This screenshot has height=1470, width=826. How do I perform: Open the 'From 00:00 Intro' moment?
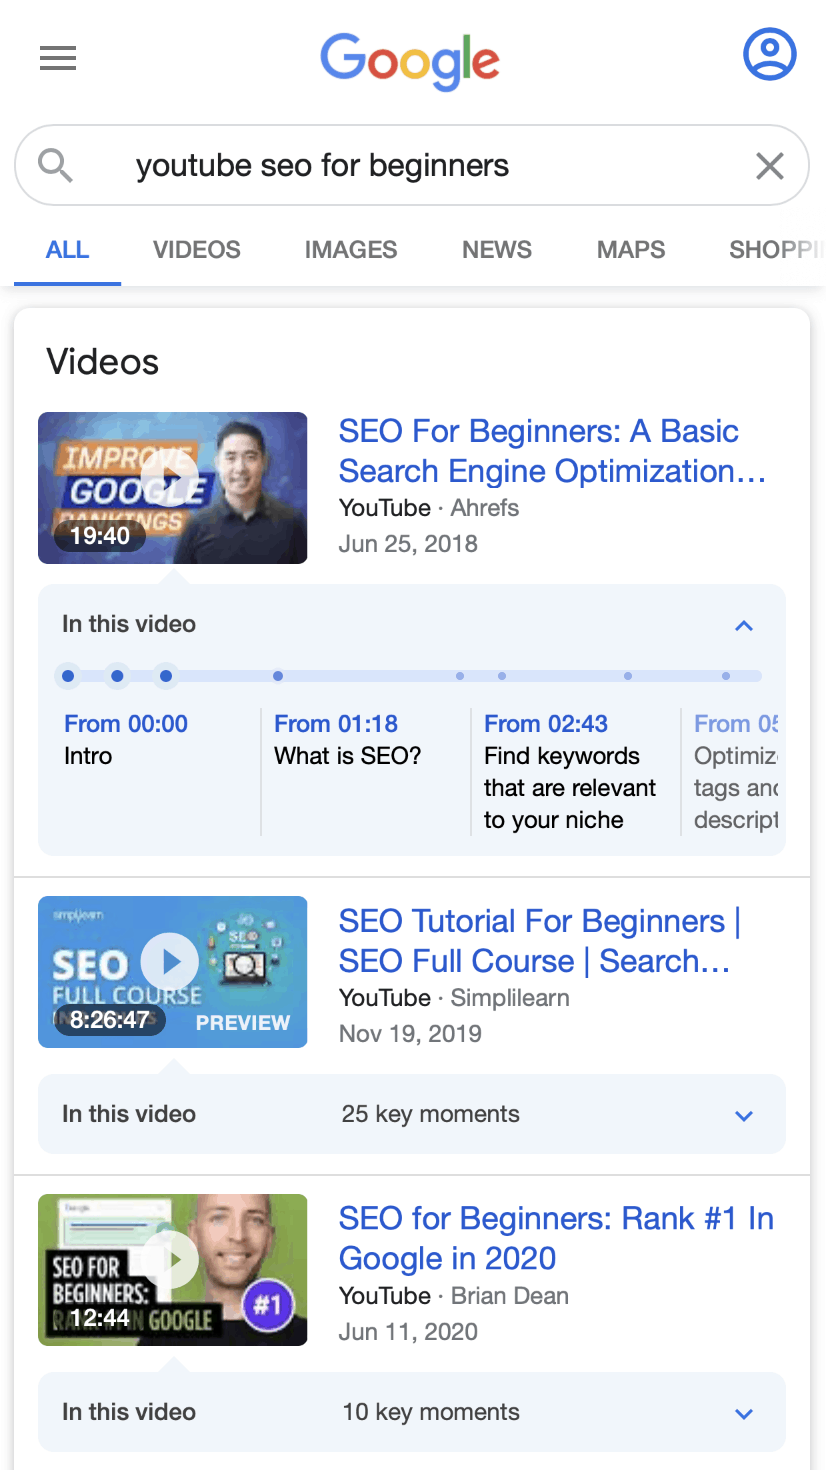click(126, 740)
